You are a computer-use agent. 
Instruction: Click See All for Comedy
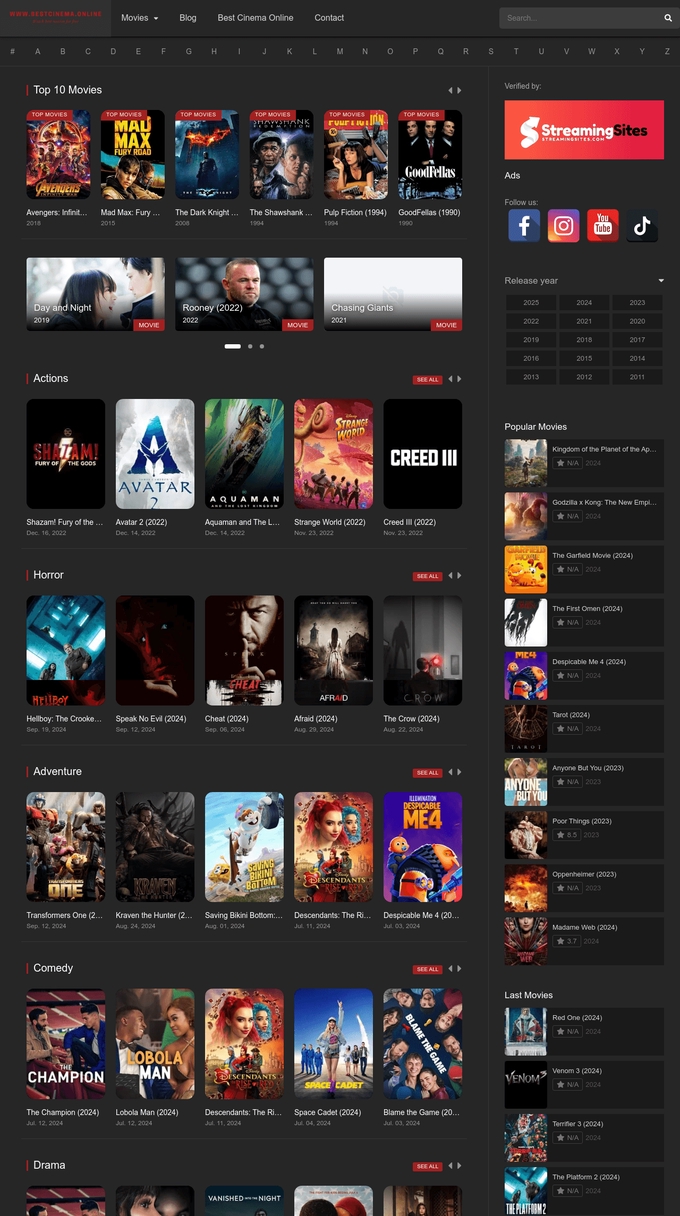(428, 969)
